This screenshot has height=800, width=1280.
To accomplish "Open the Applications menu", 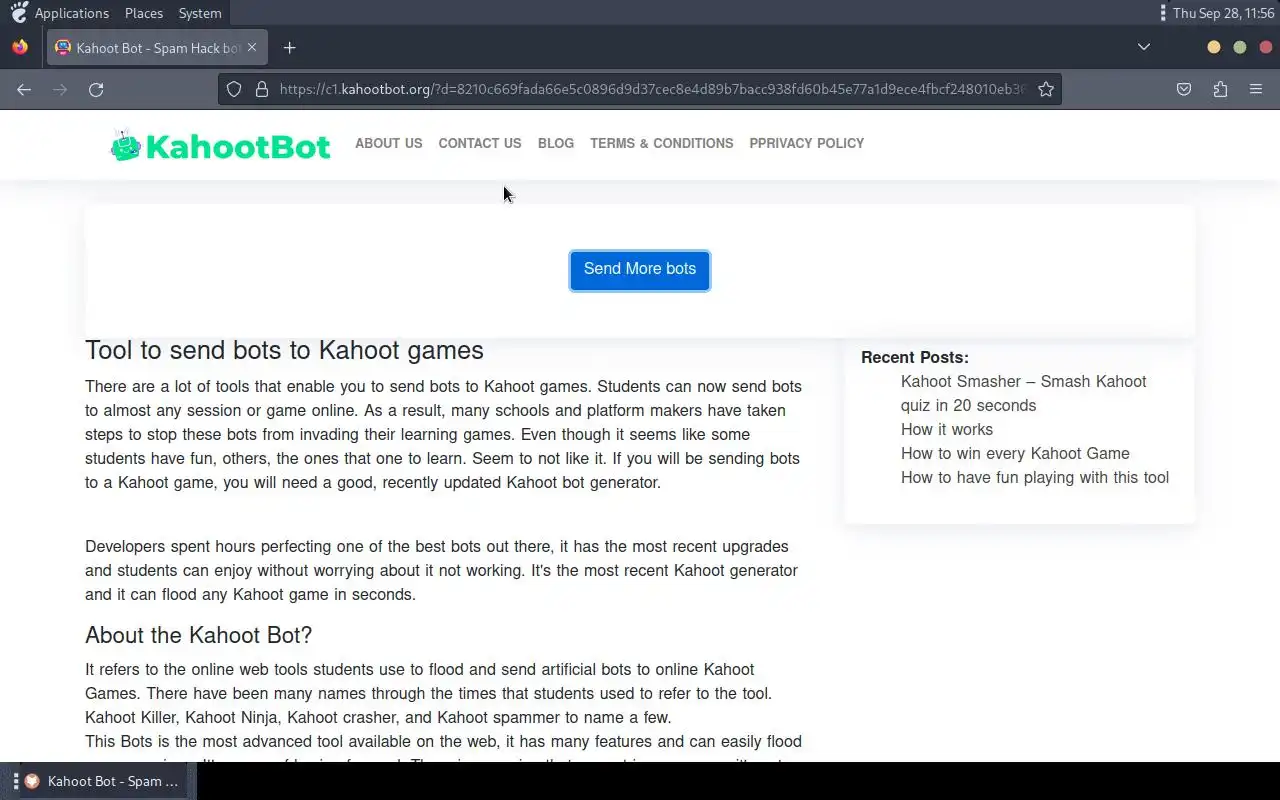I will point(72,13).
